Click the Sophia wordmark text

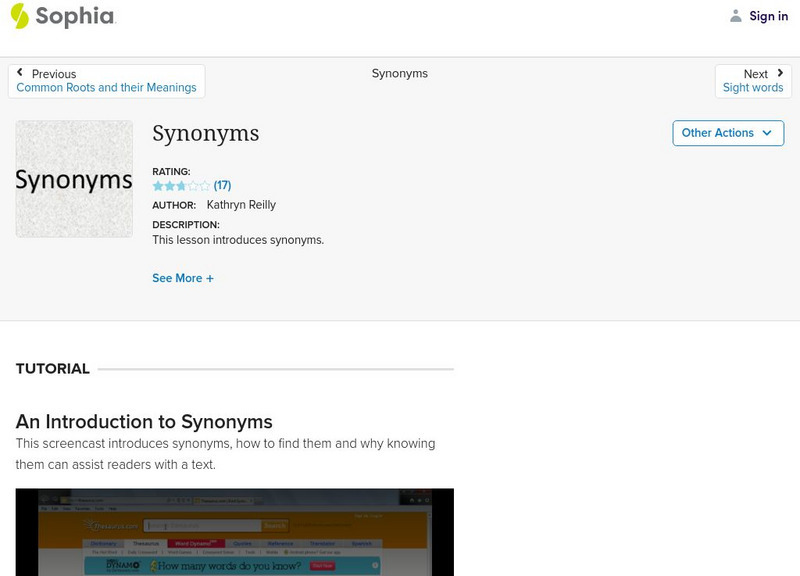(x=75, y=16)
